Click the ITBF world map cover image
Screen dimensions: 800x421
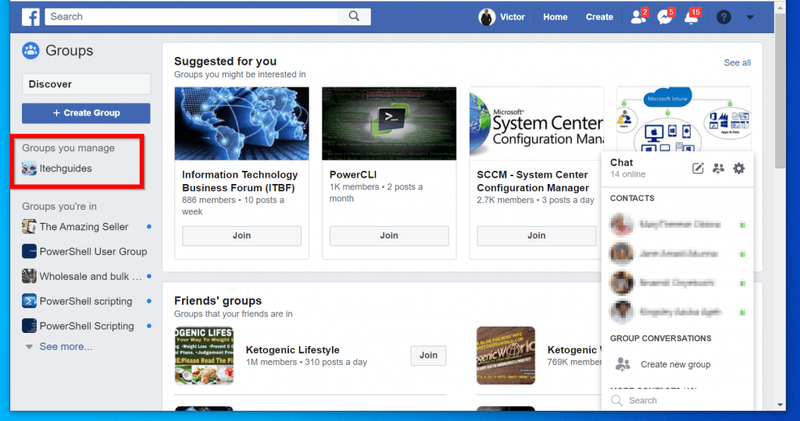(x=242, y=123)
